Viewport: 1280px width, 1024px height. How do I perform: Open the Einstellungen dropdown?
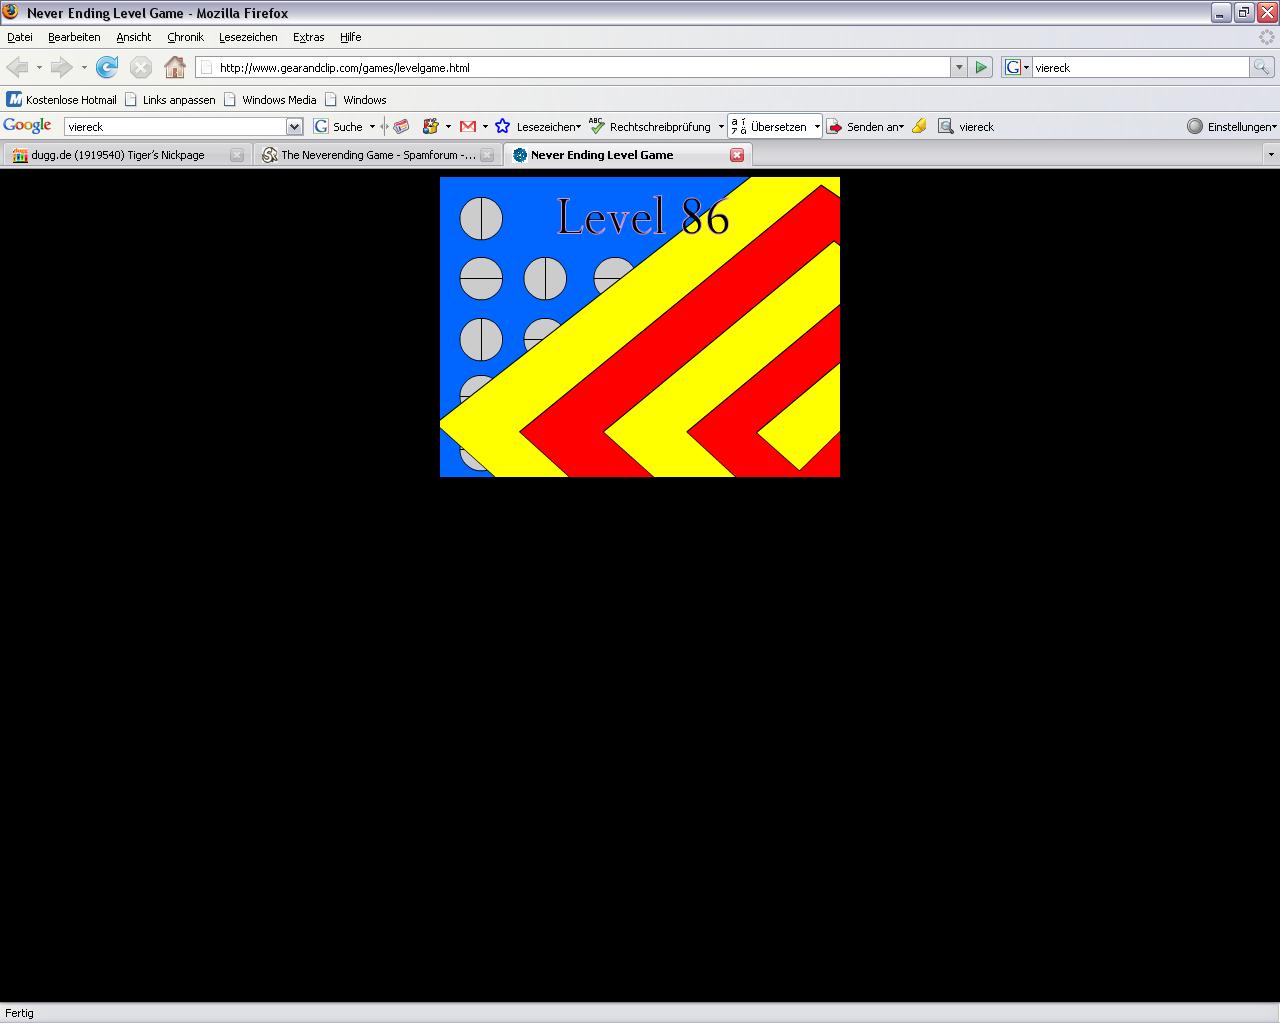coord(1231,127)
